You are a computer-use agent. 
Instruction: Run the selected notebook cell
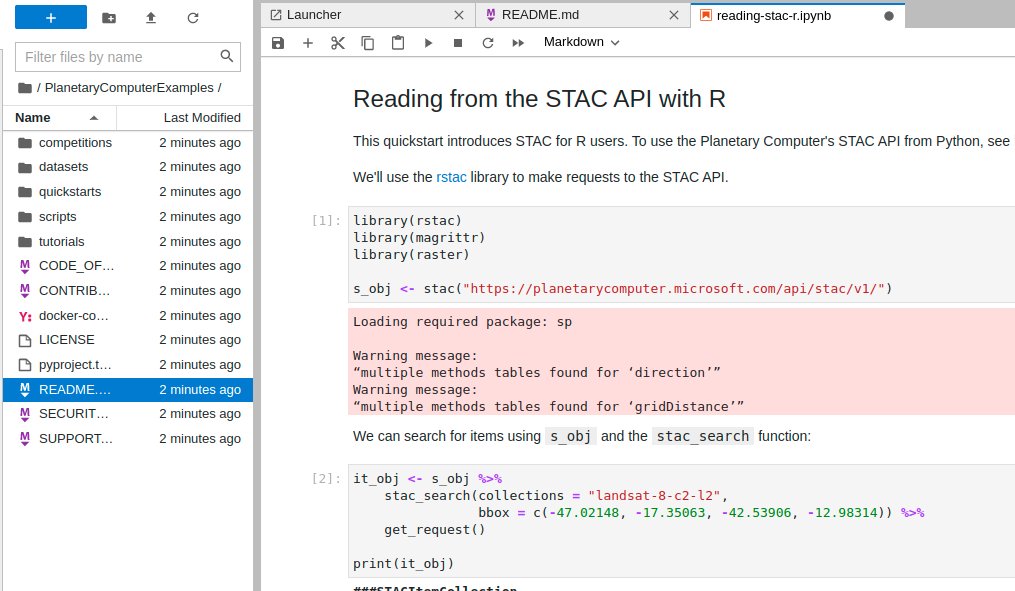pos(428,42)
